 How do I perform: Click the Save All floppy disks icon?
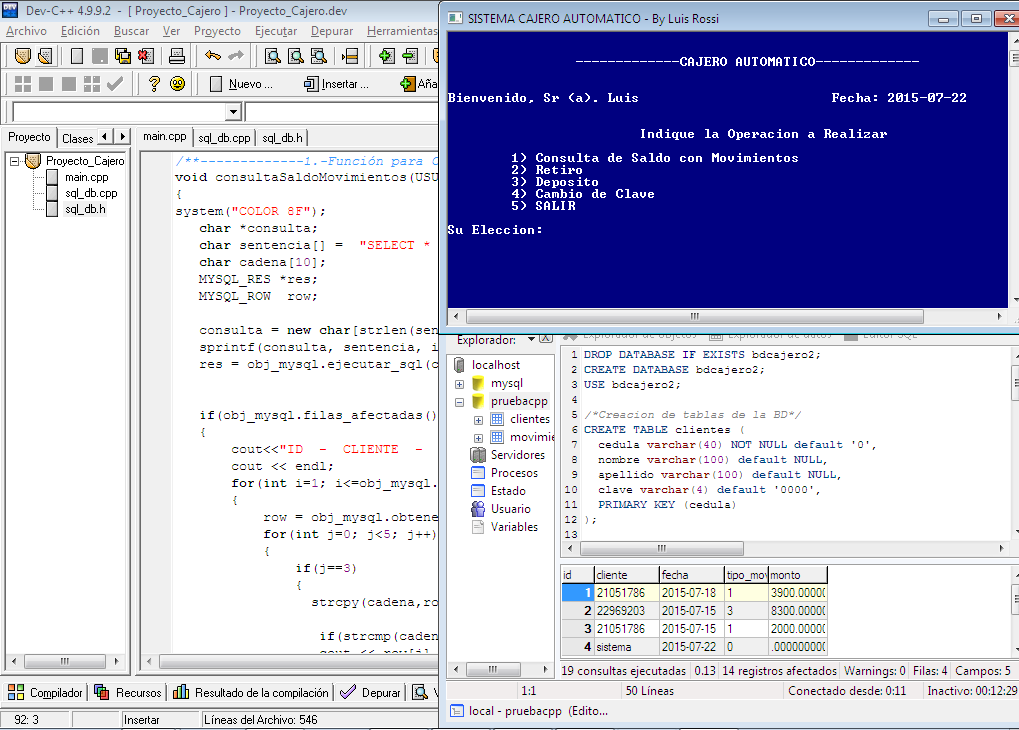pos(122,56)
